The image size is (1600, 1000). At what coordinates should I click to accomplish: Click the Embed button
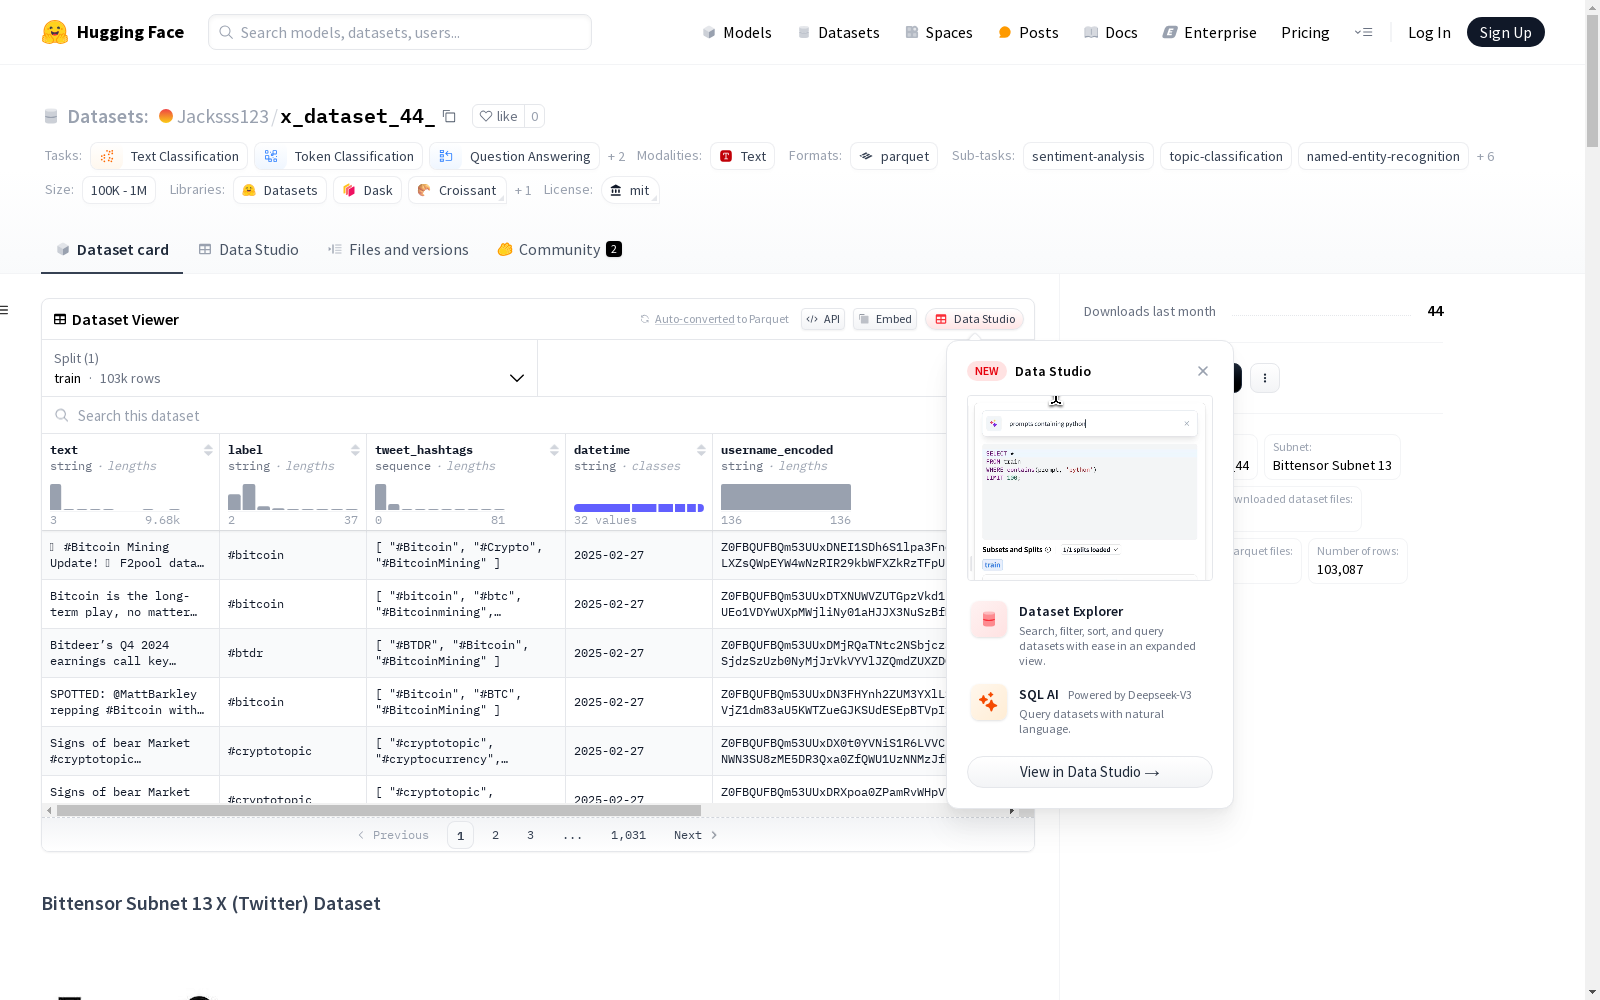pos(885,319)
